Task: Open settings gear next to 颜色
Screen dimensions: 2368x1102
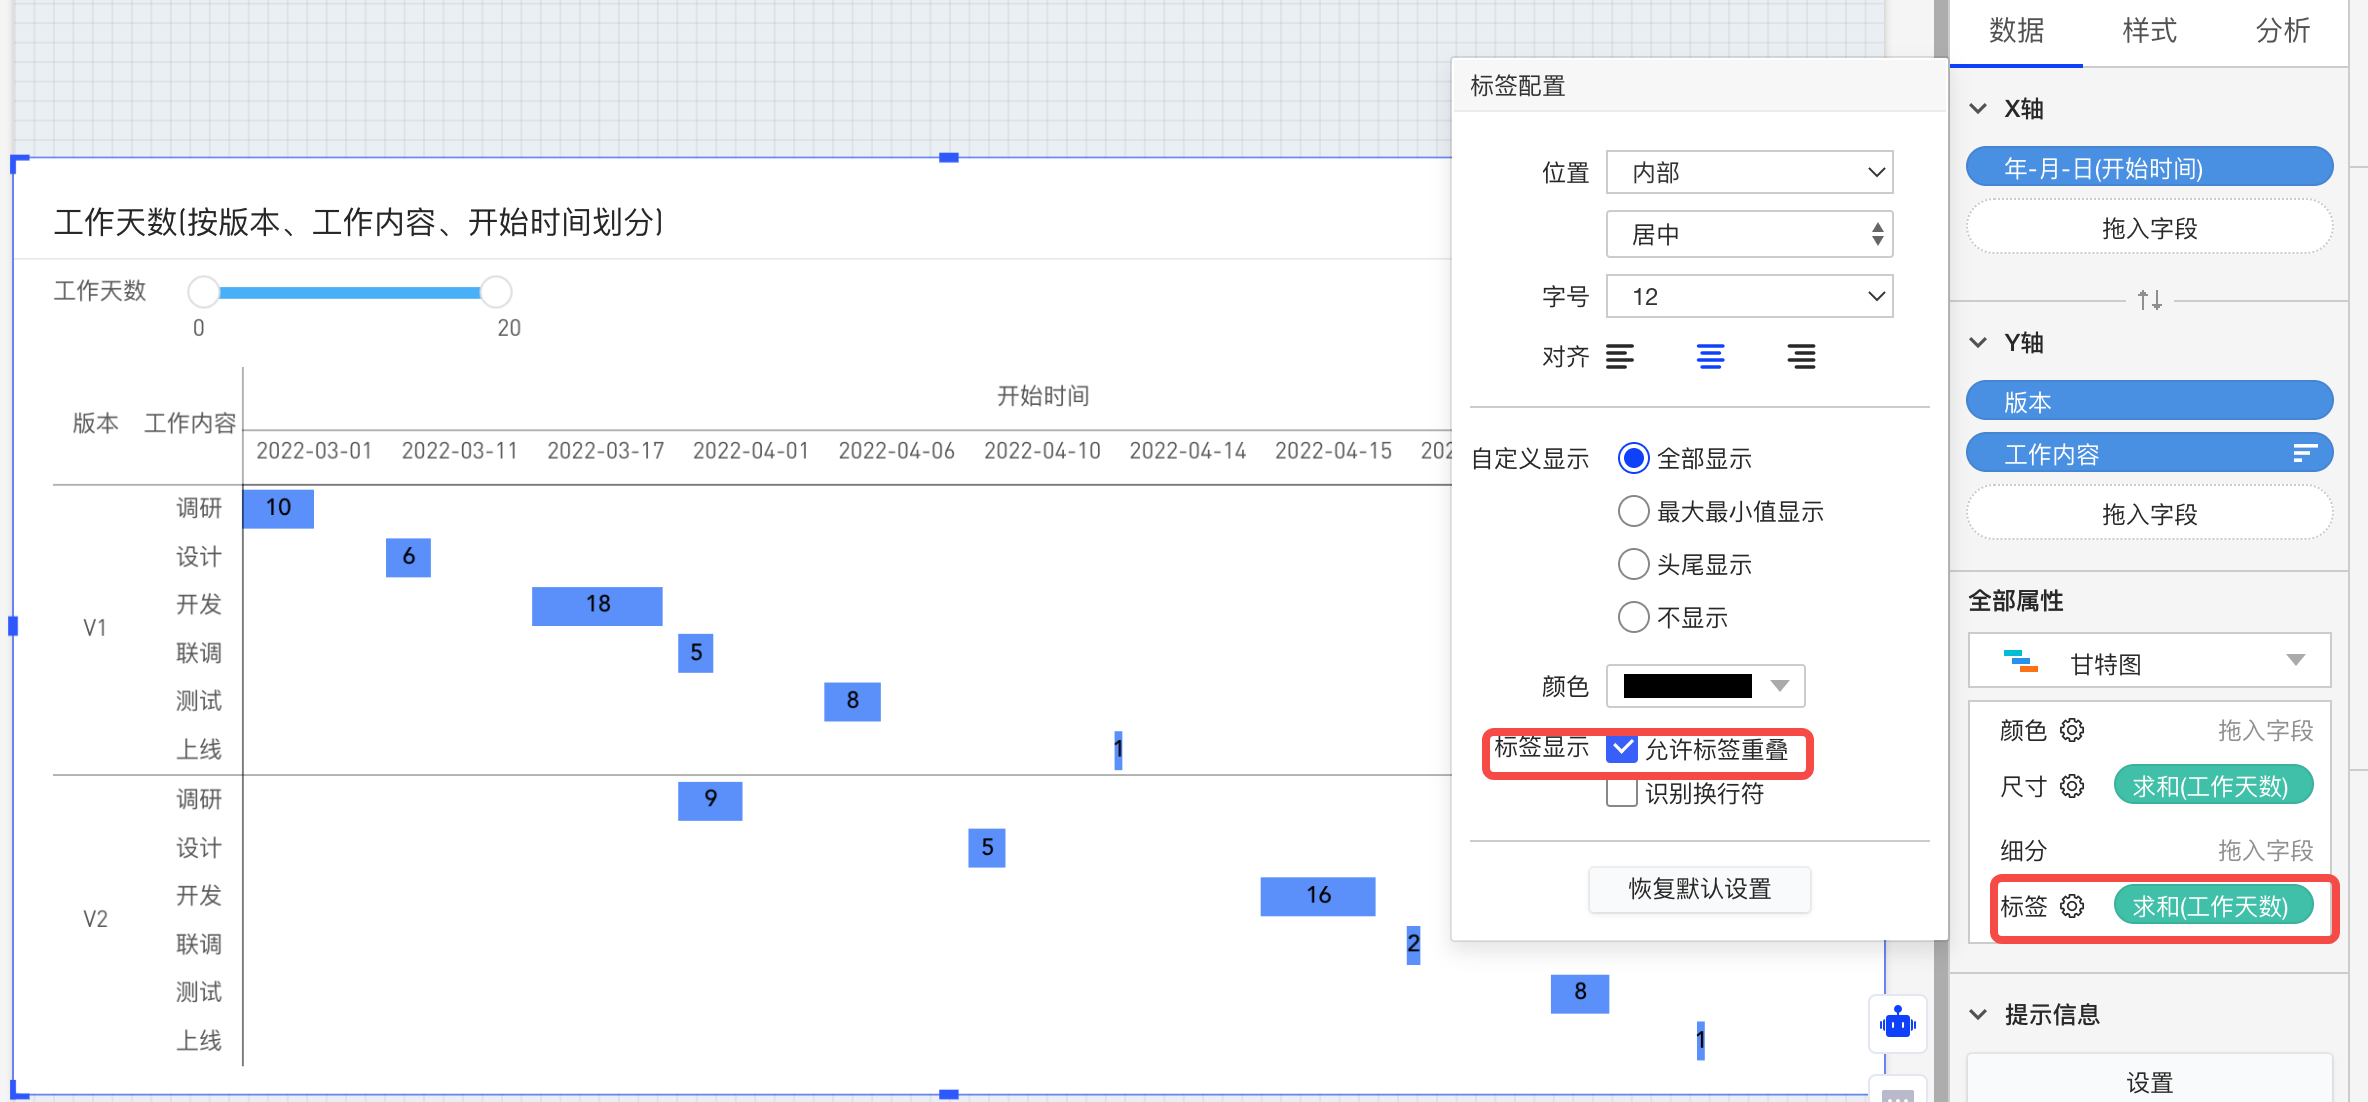Action: tap(2072, 730)
